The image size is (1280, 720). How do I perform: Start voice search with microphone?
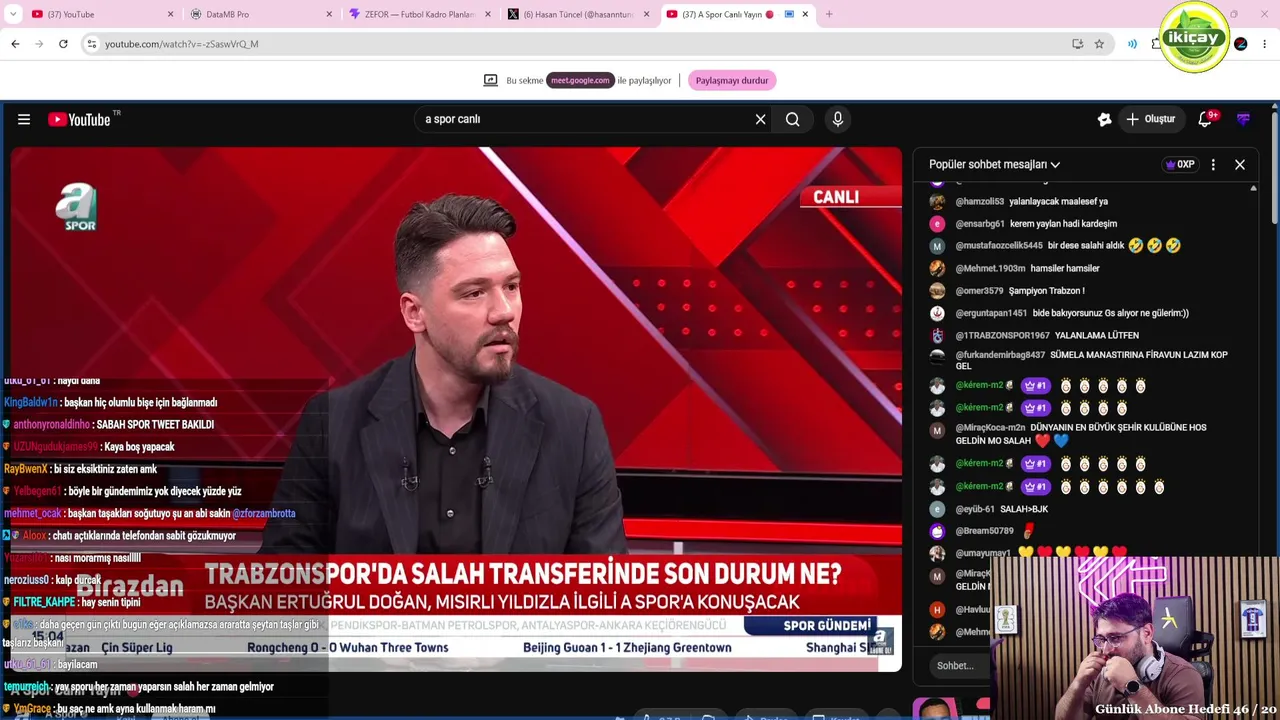pos(838,119)
